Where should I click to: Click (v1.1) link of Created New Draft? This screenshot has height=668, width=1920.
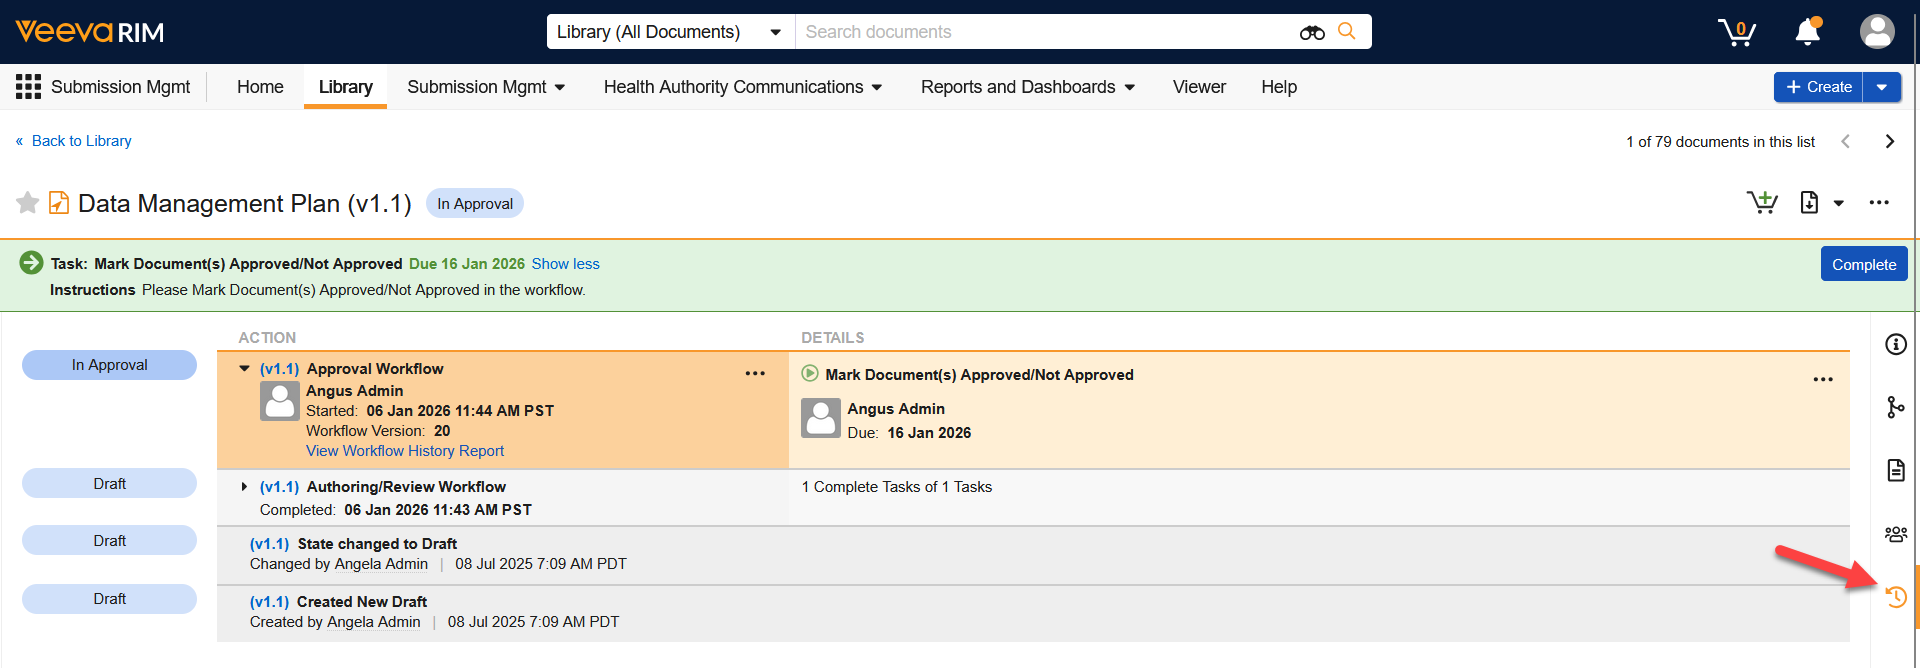click(269, 602)
